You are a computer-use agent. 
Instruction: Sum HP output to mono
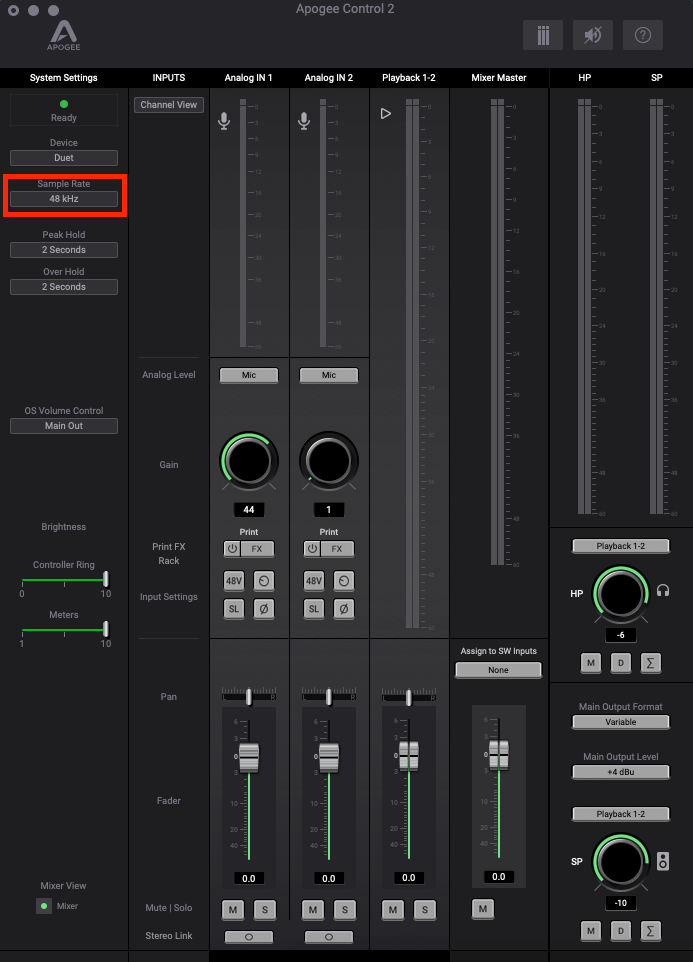point(650,663)
